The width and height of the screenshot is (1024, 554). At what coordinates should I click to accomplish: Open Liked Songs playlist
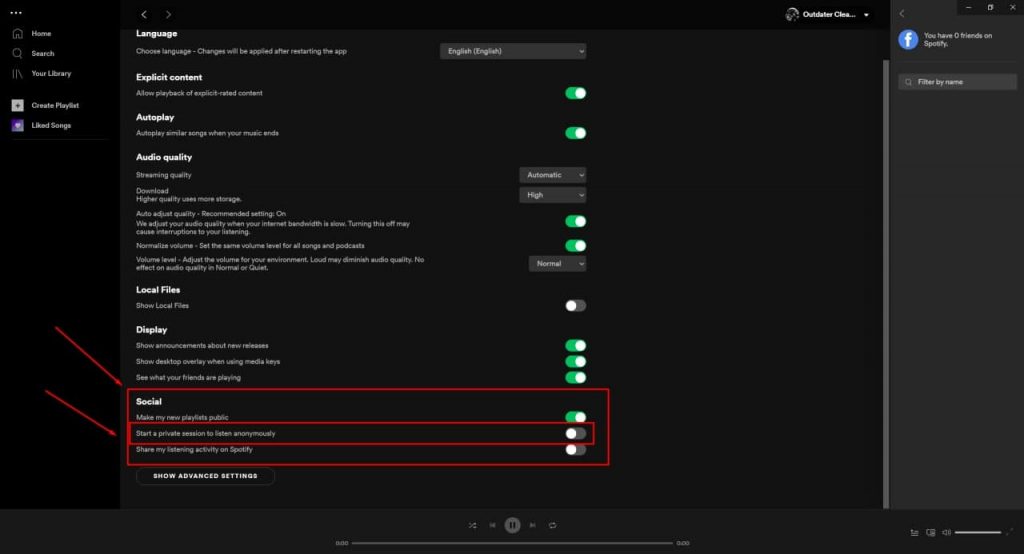(51, 125)
